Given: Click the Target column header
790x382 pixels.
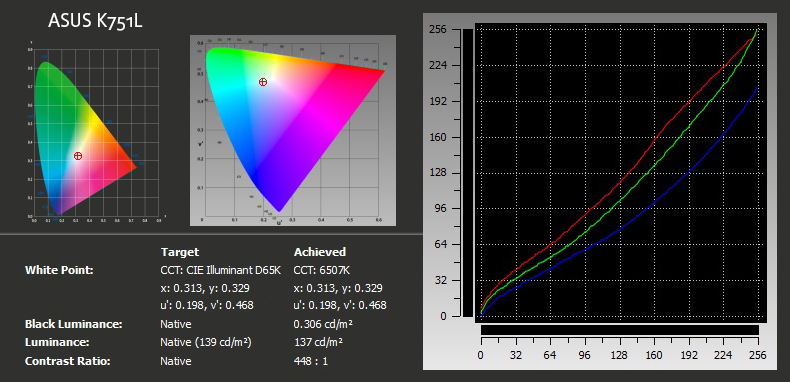Looking at the screenshot, I should (x=180, y=252).
